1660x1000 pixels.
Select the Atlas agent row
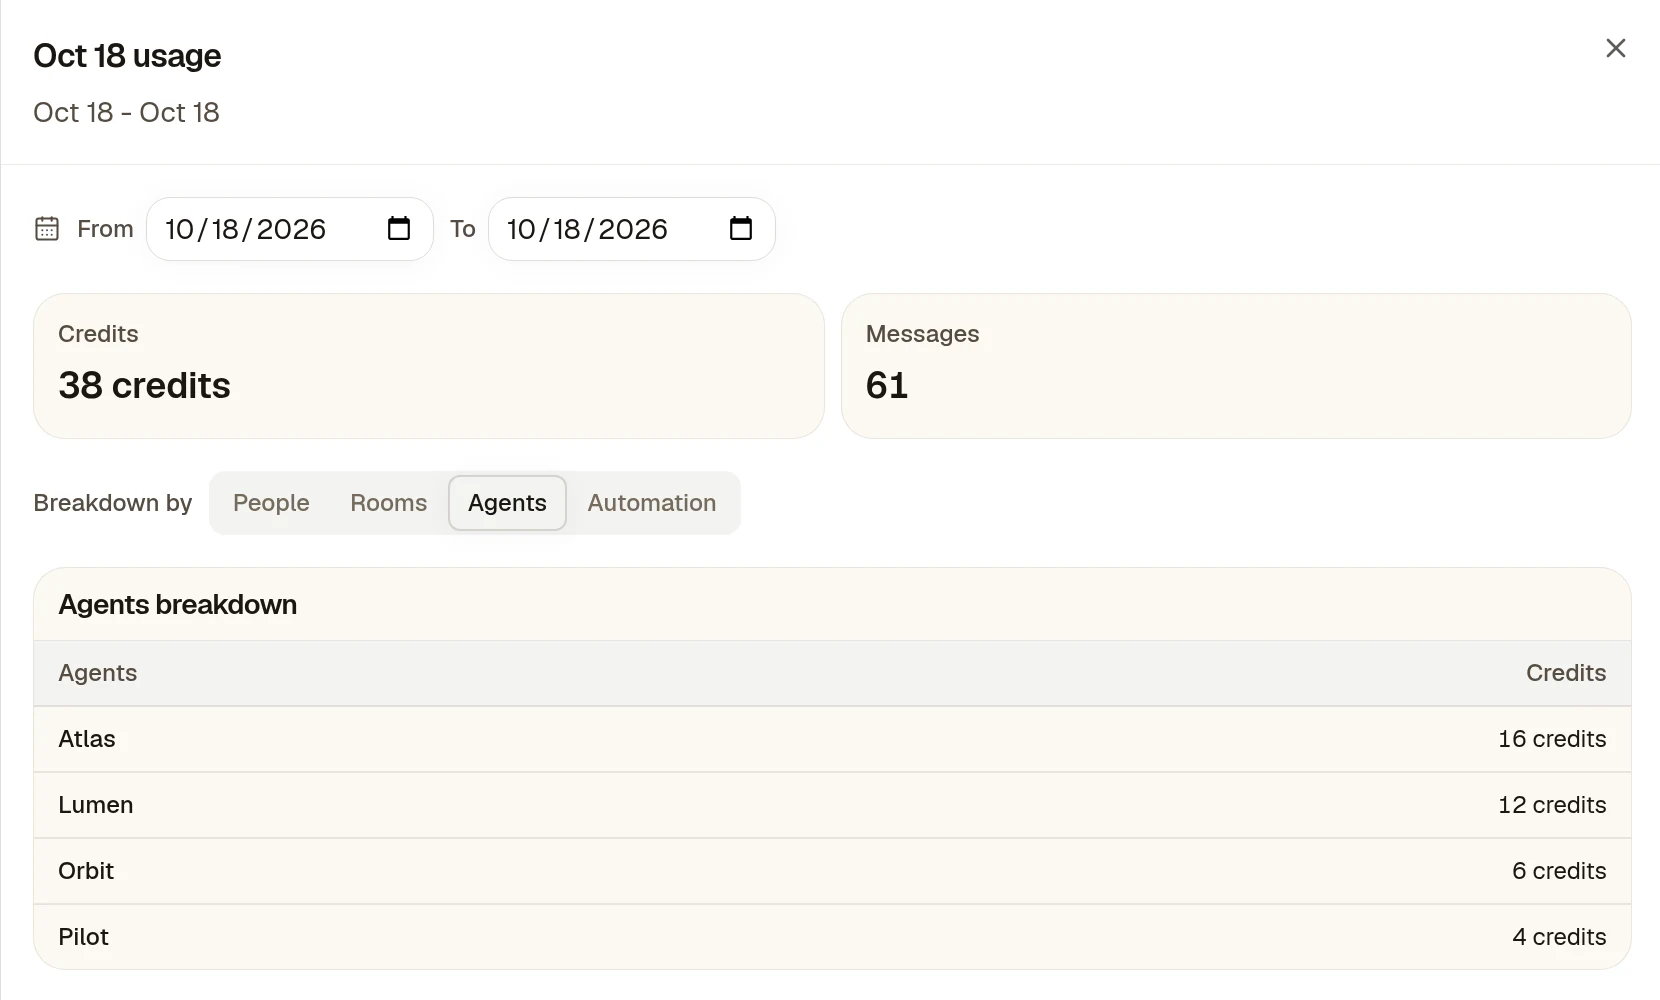click(832, 739)
